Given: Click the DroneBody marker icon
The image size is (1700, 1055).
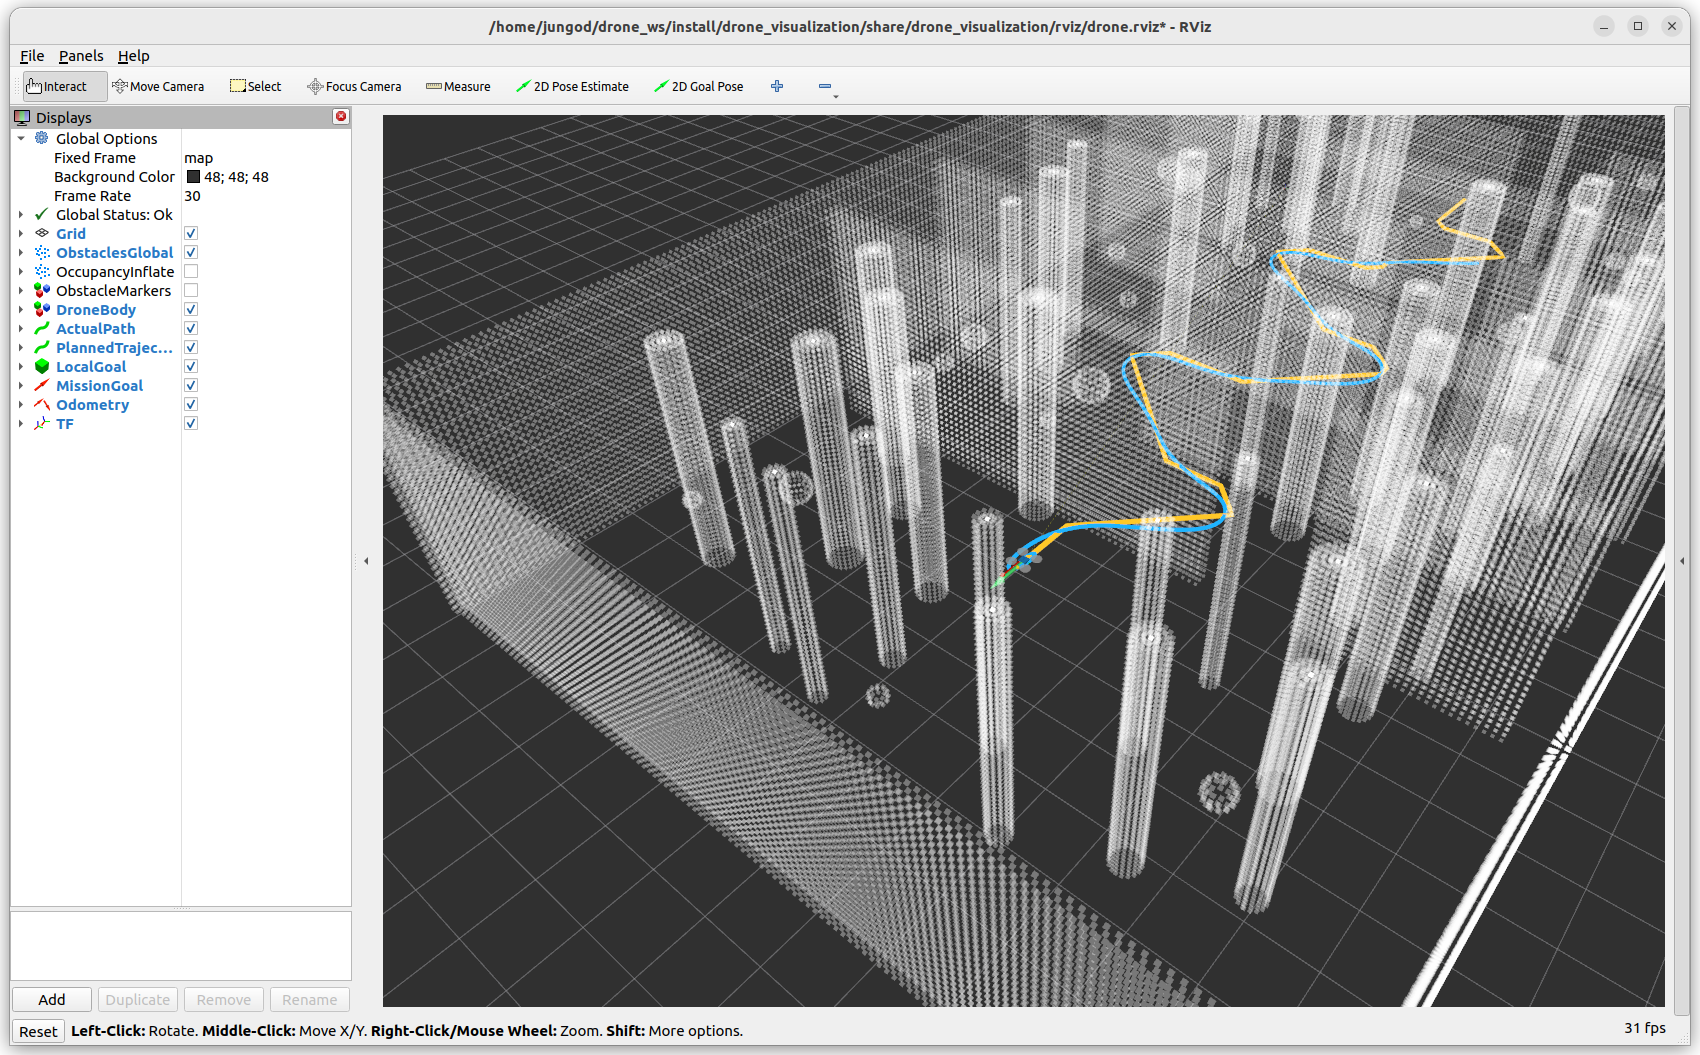Looking at the screenshot, I should (42, 309).
